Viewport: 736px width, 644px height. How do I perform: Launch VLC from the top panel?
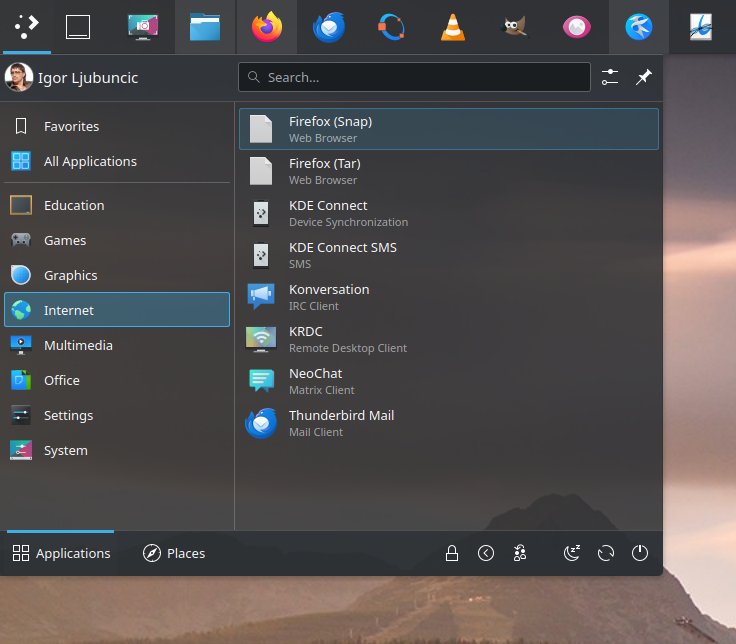coord(453,28)
